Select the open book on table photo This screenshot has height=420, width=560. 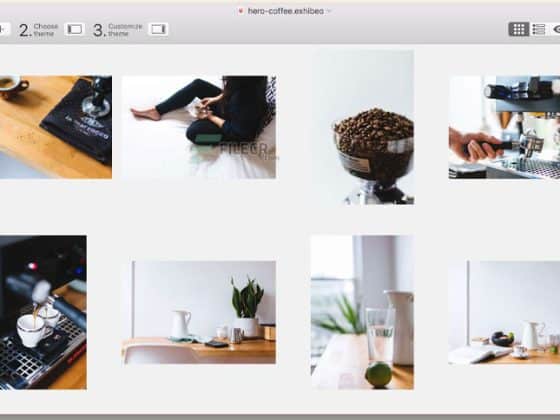(x=504, y=312)
